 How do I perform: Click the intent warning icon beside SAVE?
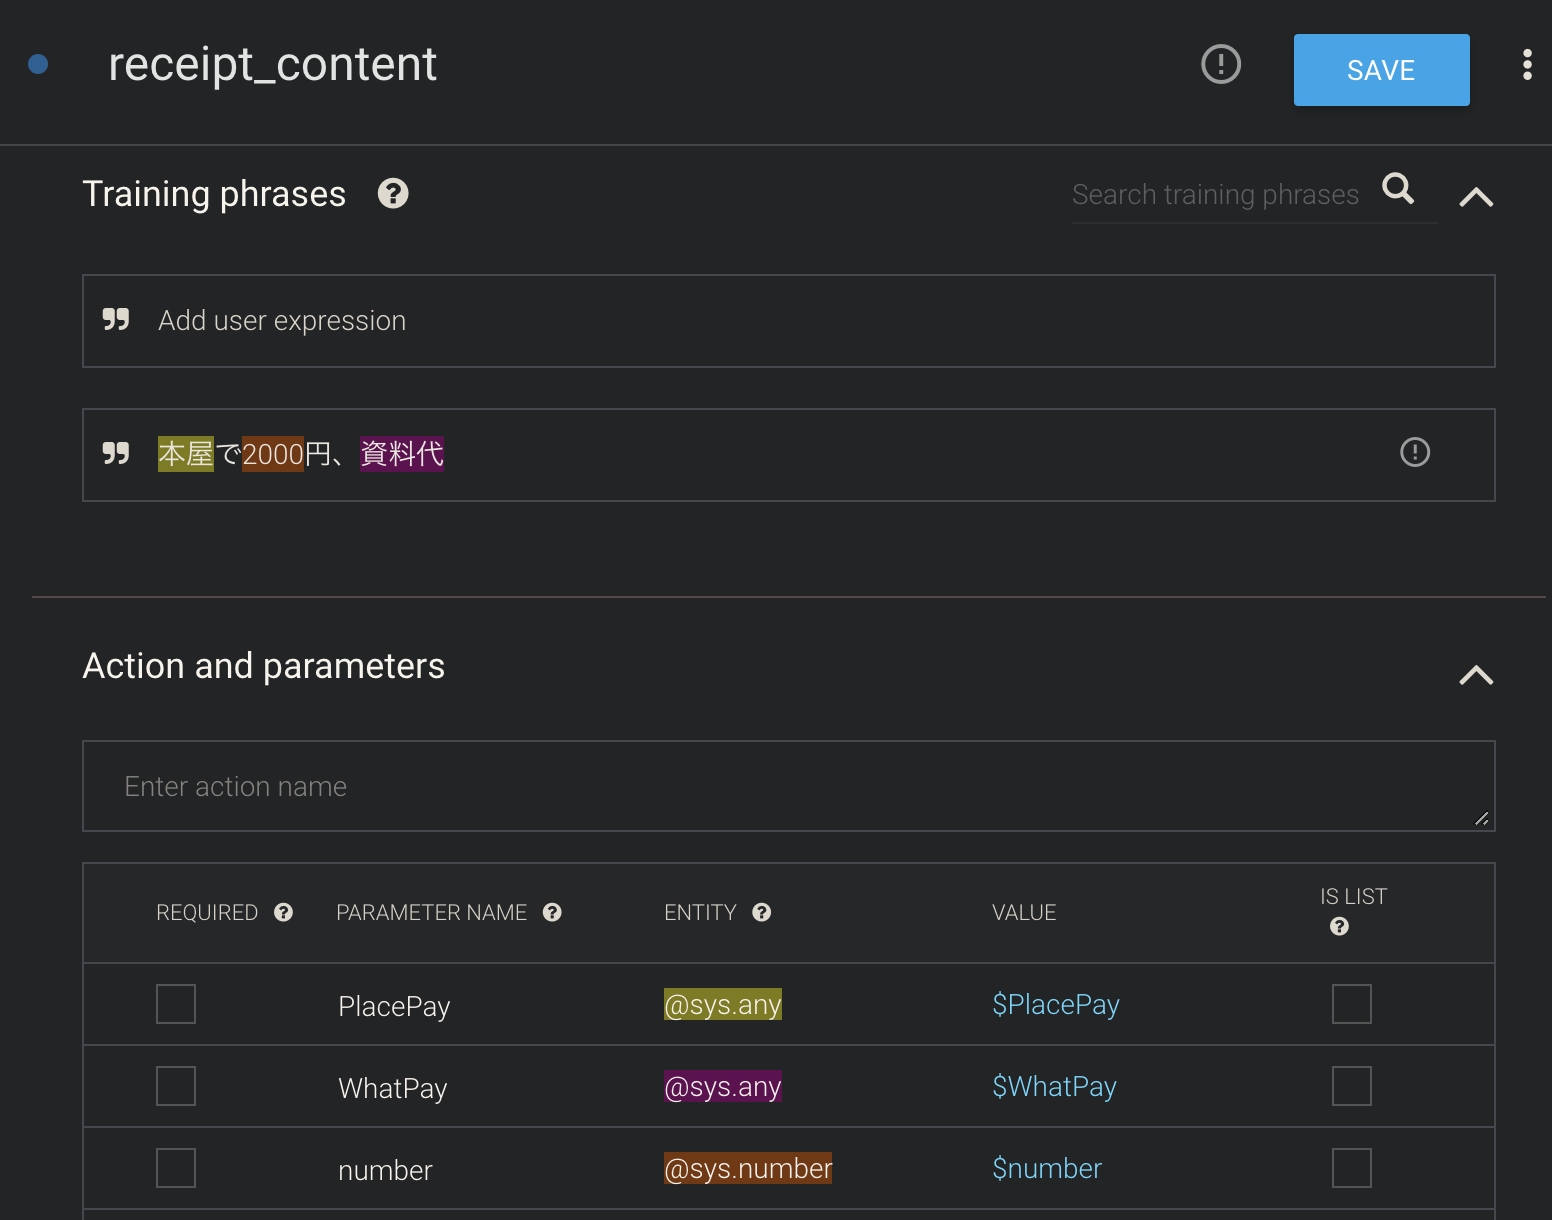(x=1220, y=65)
